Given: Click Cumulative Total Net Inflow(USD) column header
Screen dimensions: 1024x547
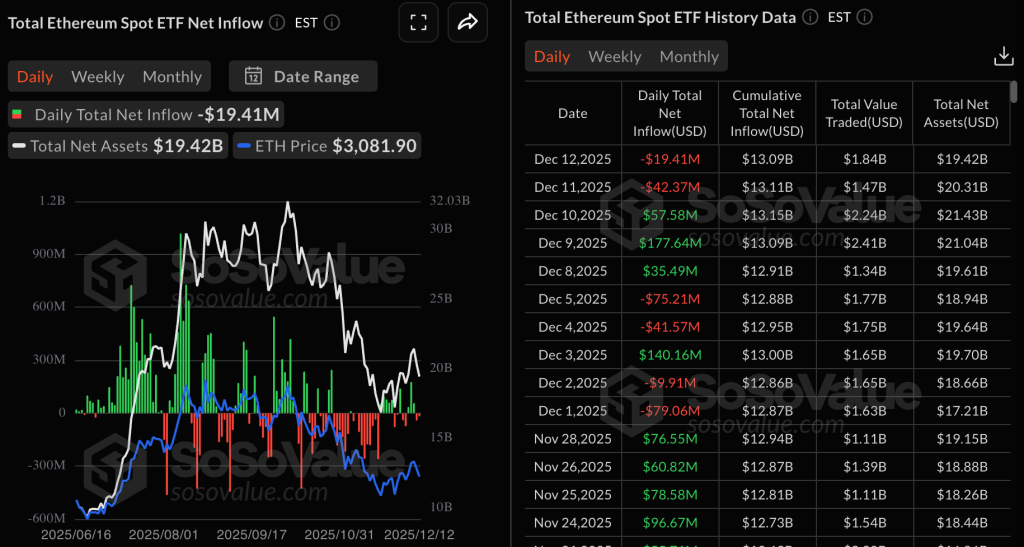Looking at the screenshot, I should pos(767,113).
